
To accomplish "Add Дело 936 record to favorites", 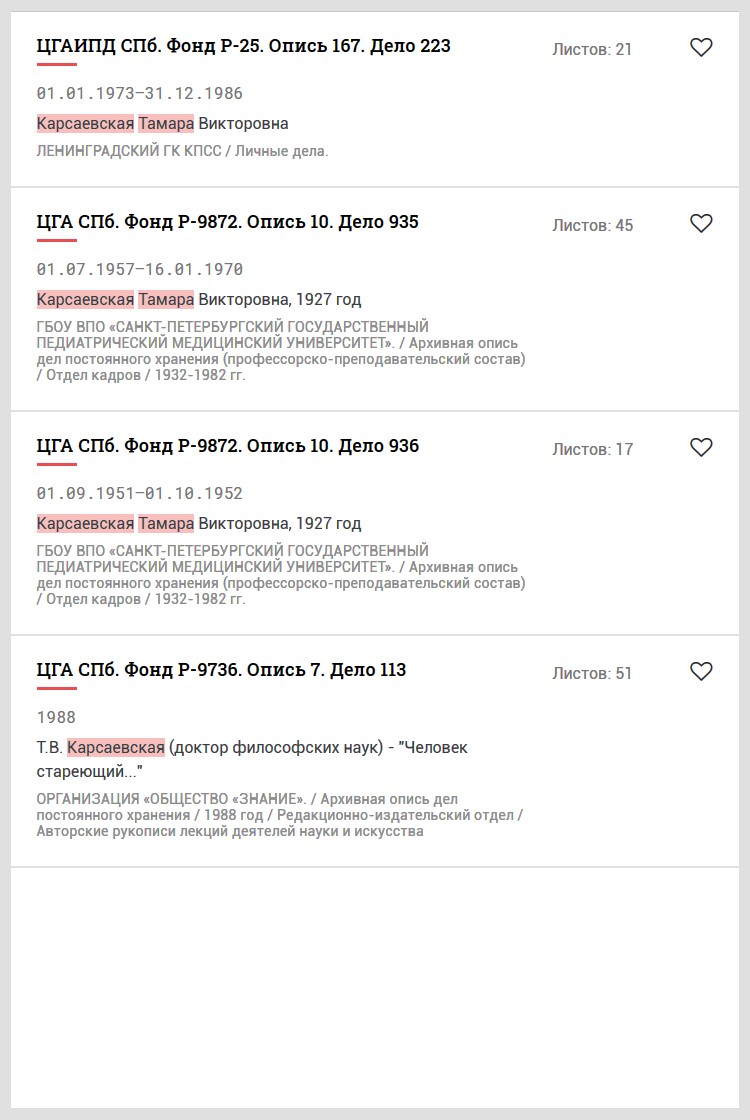I will coord(701,447).
